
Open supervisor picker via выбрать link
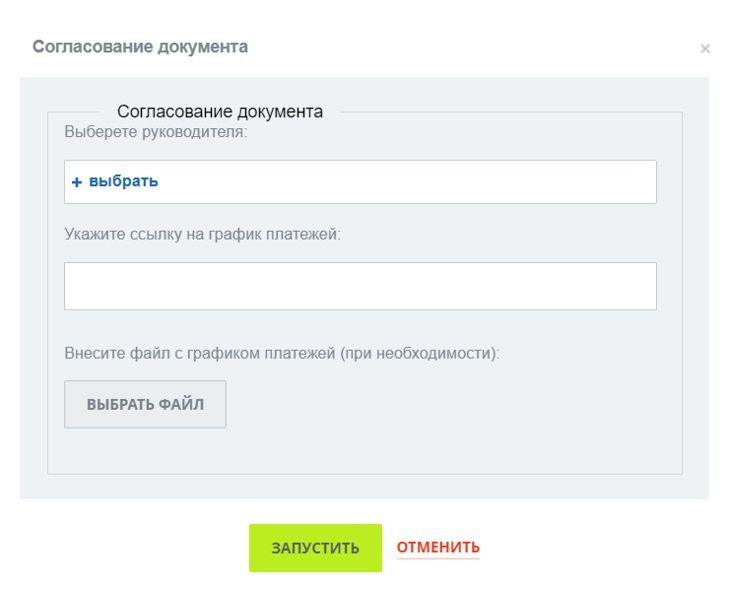pos(123,182)
